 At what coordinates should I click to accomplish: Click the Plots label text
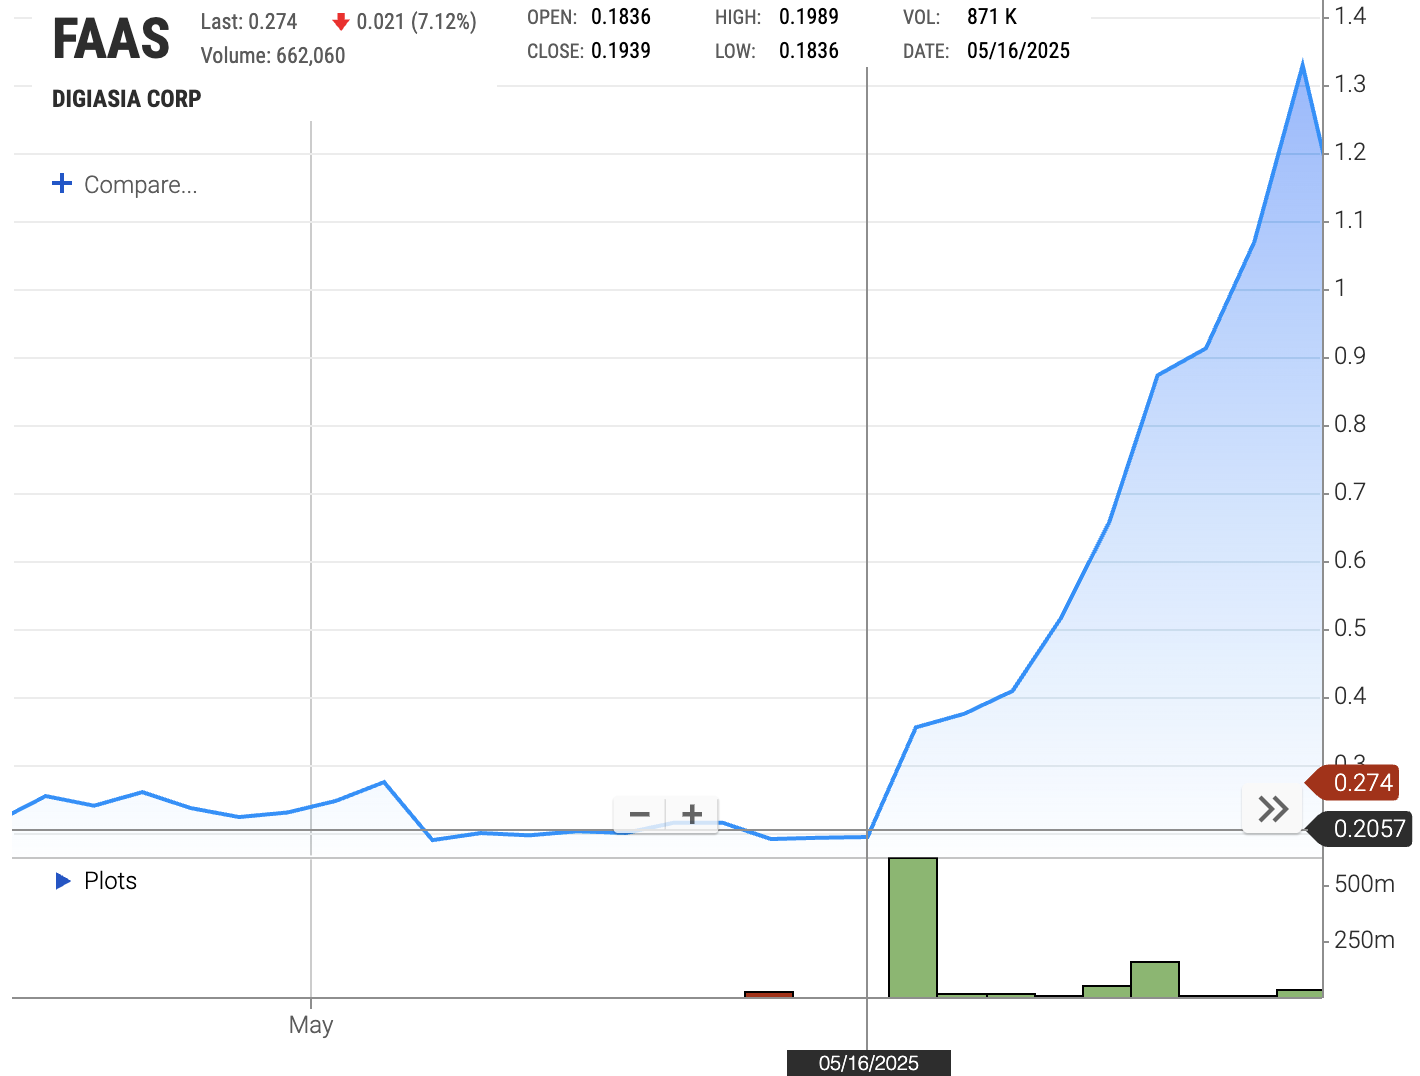[x=110, y=881]
